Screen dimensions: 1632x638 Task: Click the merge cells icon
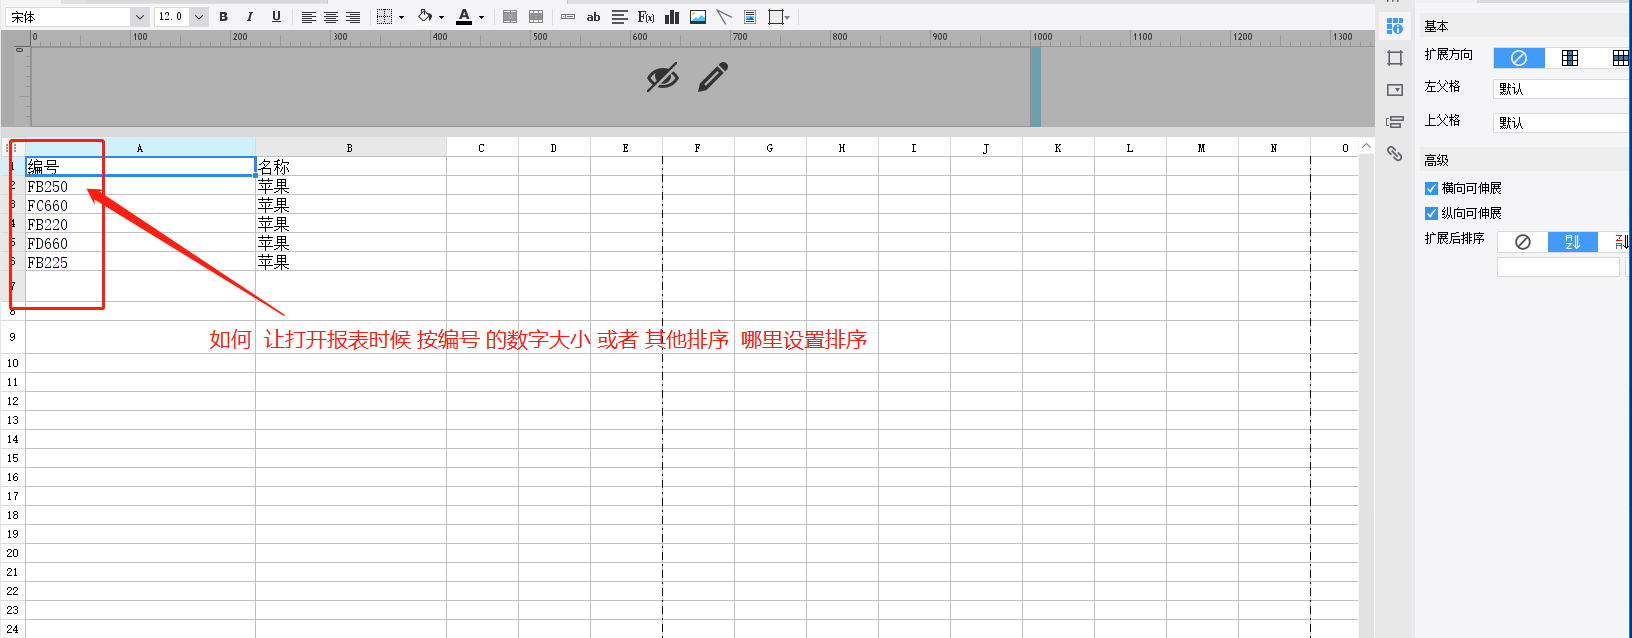point(510,17)
